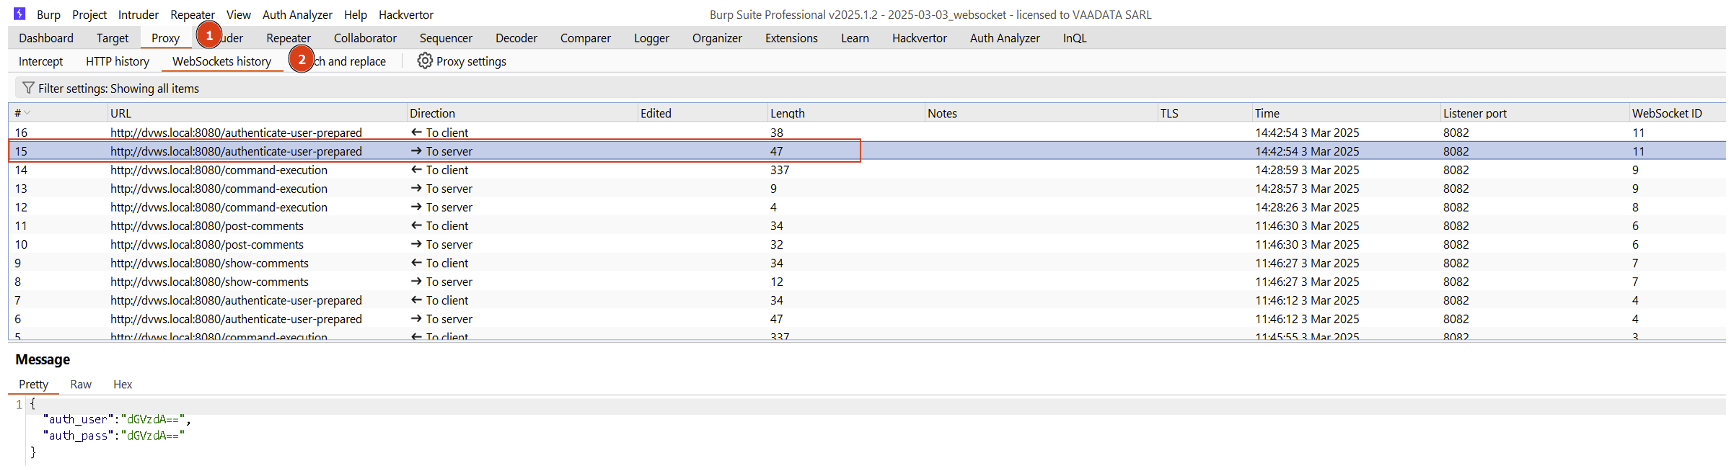Click red annotation circle number 1
Screen dimensions: 1730x470
pyautogui.click(x=209, y=35)
